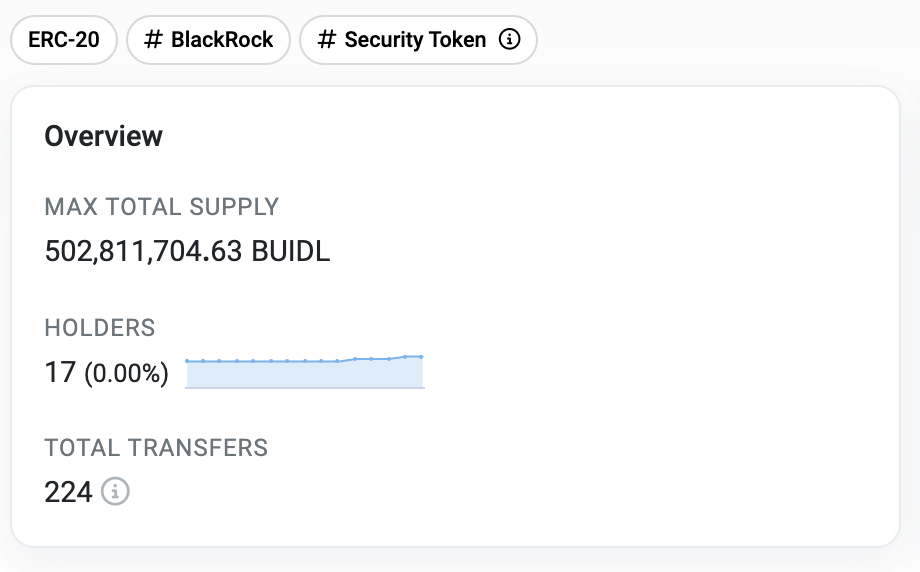Click the info icon in Security Token tag

[x=510, y=40]
